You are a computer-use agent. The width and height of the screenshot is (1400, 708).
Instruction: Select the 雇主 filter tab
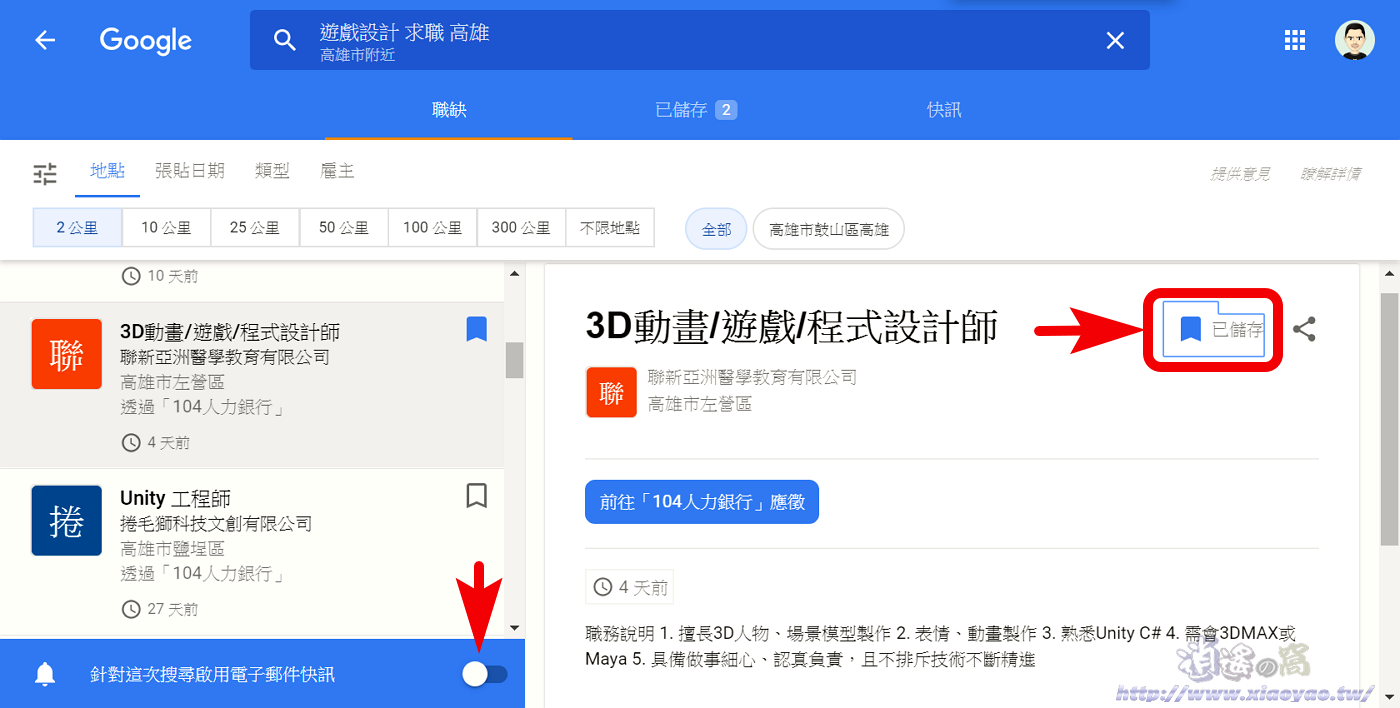click(338, 171)
